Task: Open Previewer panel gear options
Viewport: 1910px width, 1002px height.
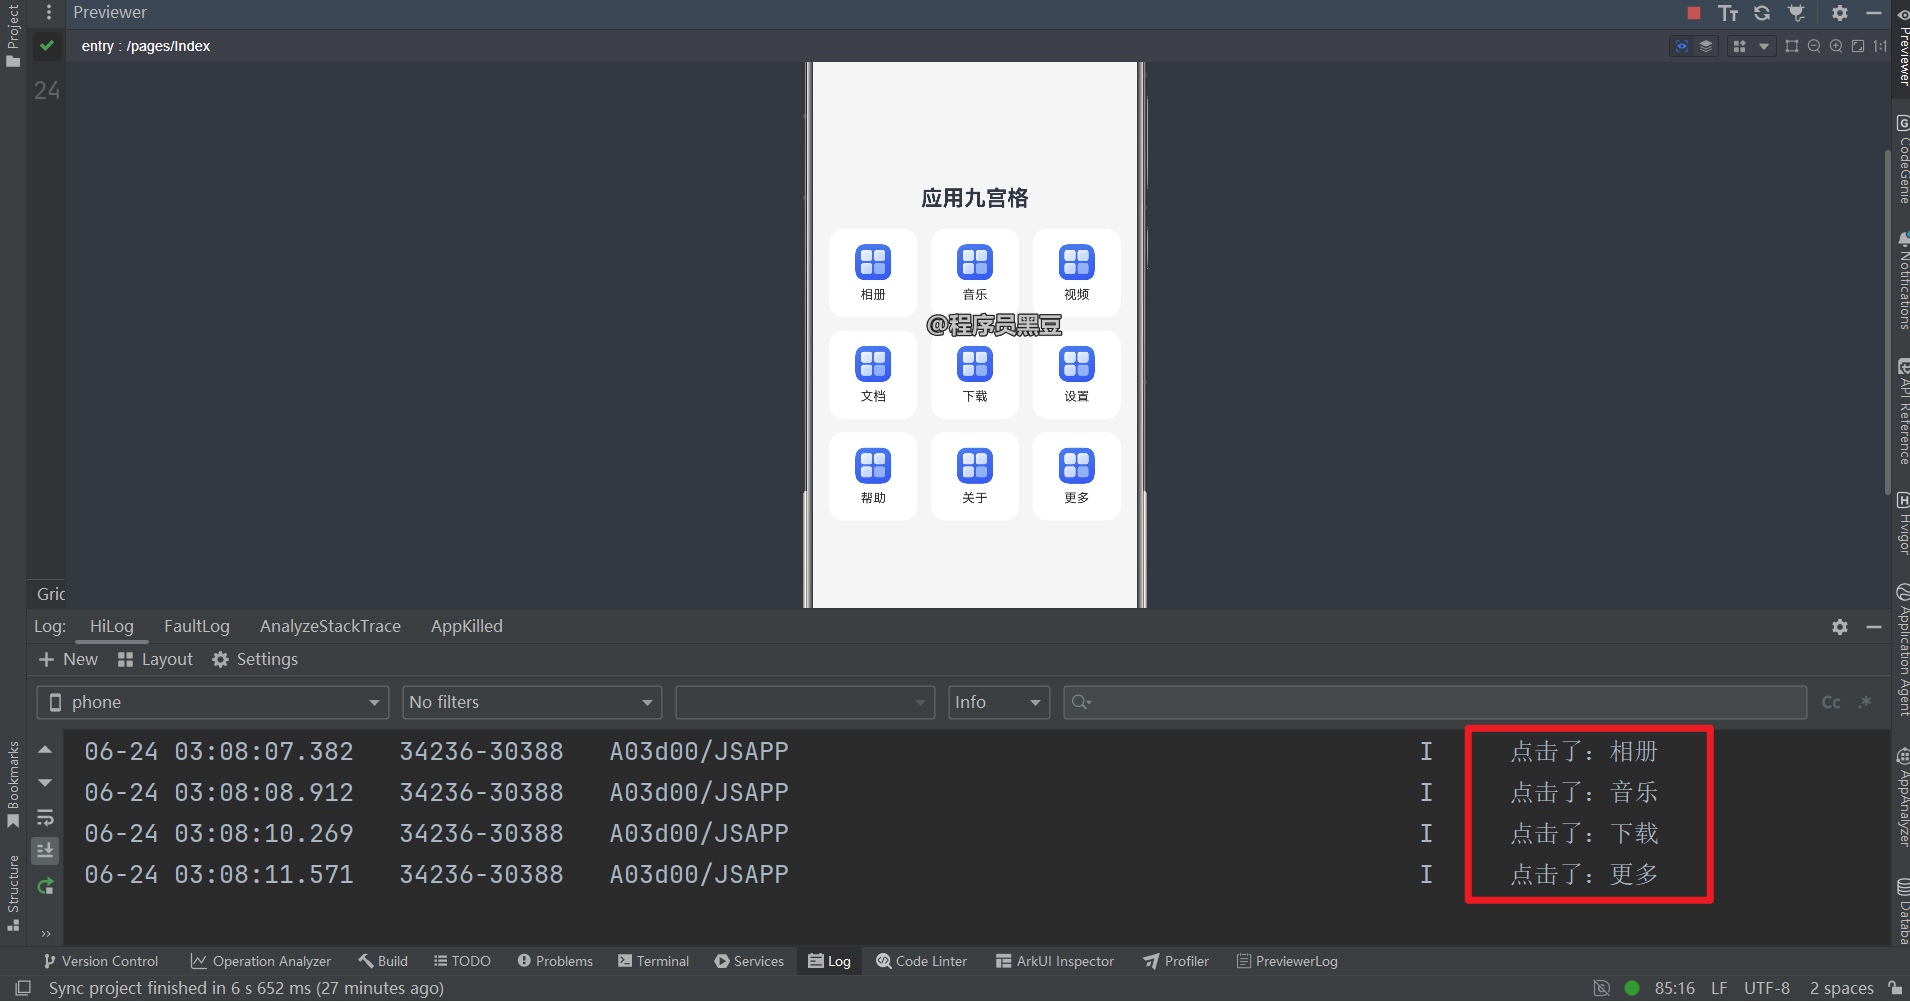Action: tap(1840, 13)
